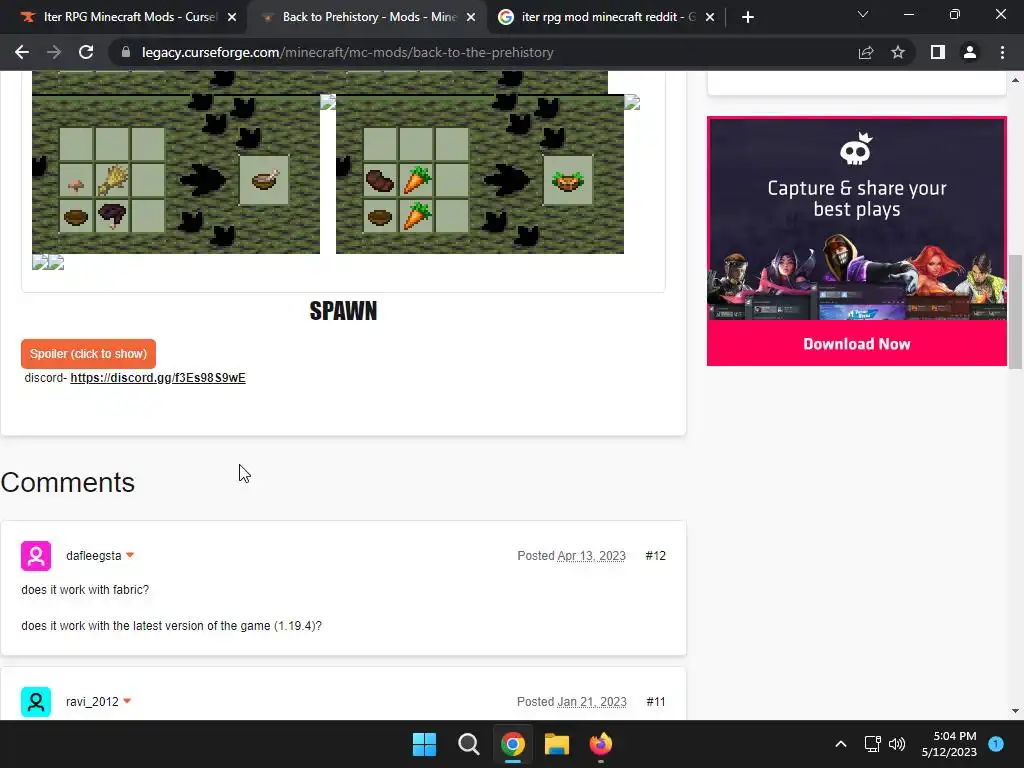Screen dimensions: 1024x768
Task: Open the tab search dropdown
Action: [863, 14]
